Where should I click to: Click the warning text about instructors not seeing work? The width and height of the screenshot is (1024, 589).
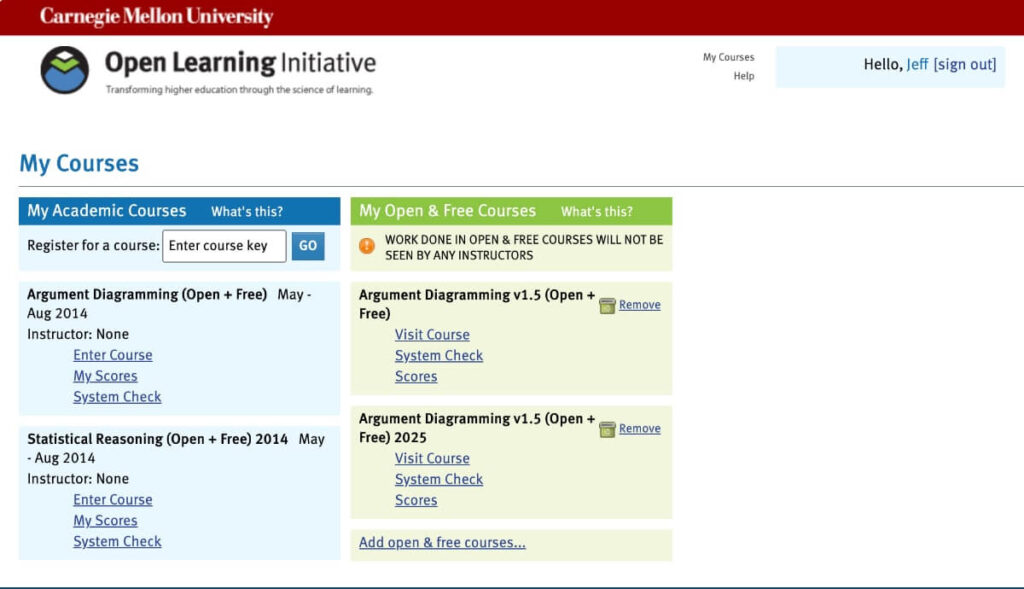tap(524, 247)
